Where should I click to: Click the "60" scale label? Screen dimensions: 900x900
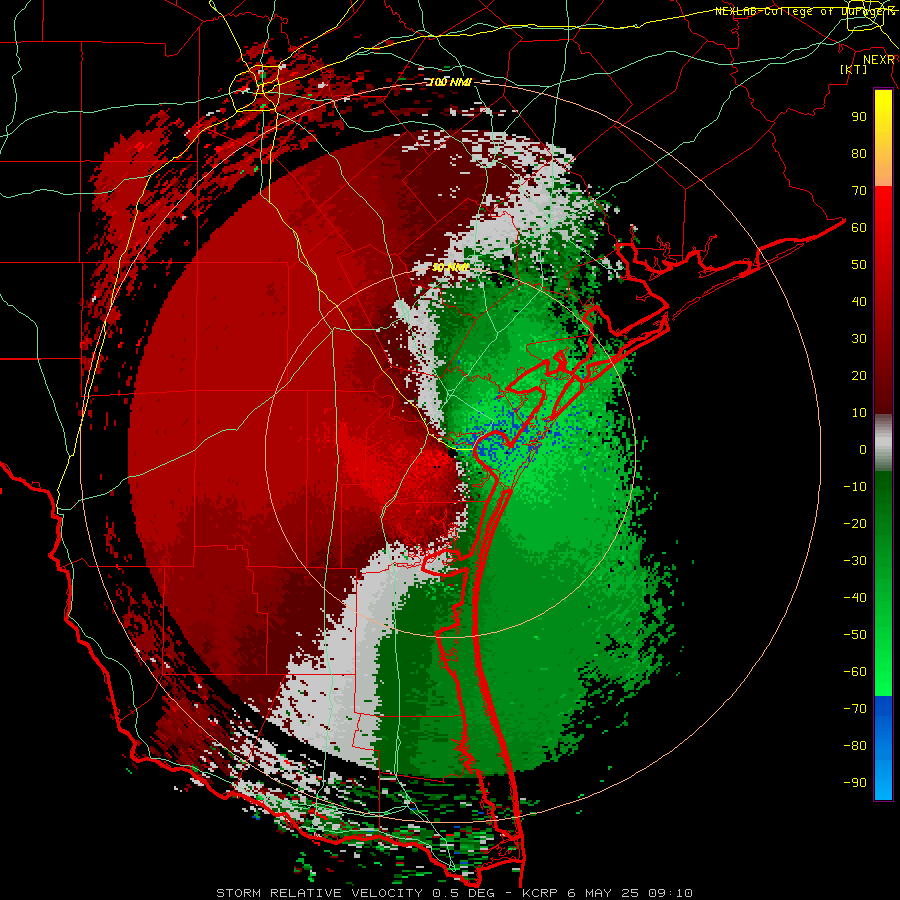click(x=859, y=227)
